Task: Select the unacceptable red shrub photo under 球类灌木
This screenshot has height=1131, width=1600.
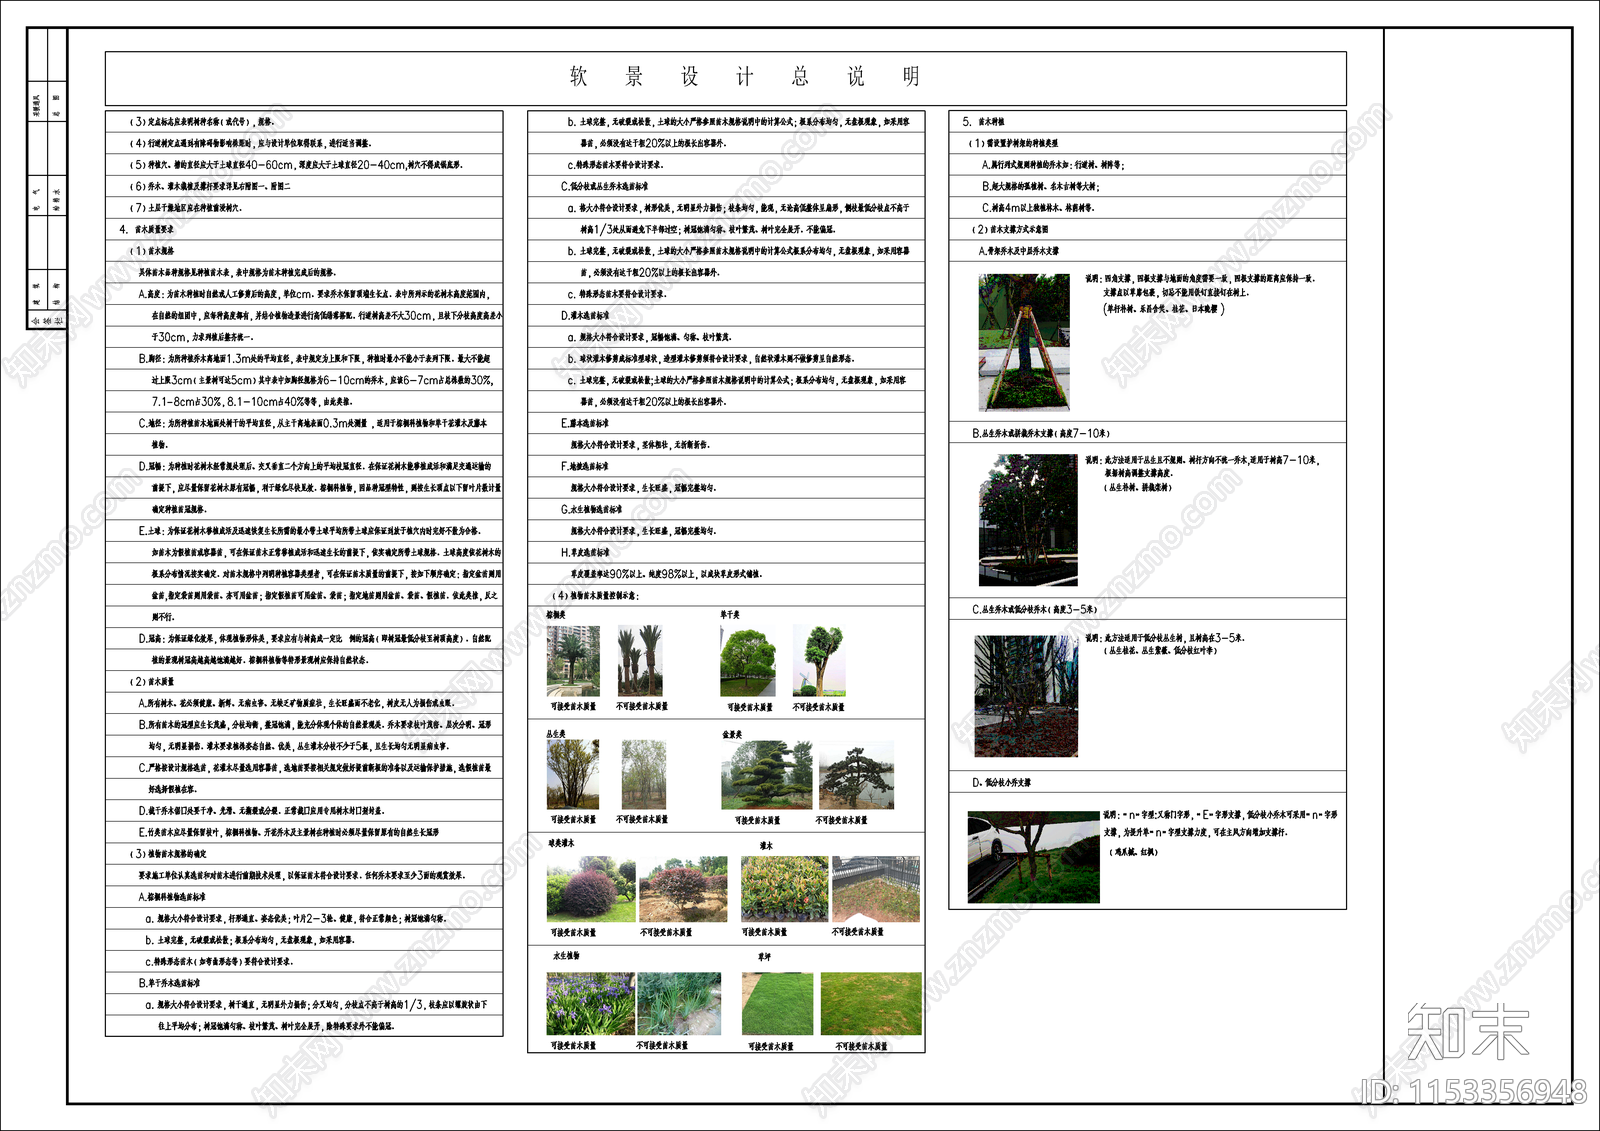Action: (x=683, y=889)
